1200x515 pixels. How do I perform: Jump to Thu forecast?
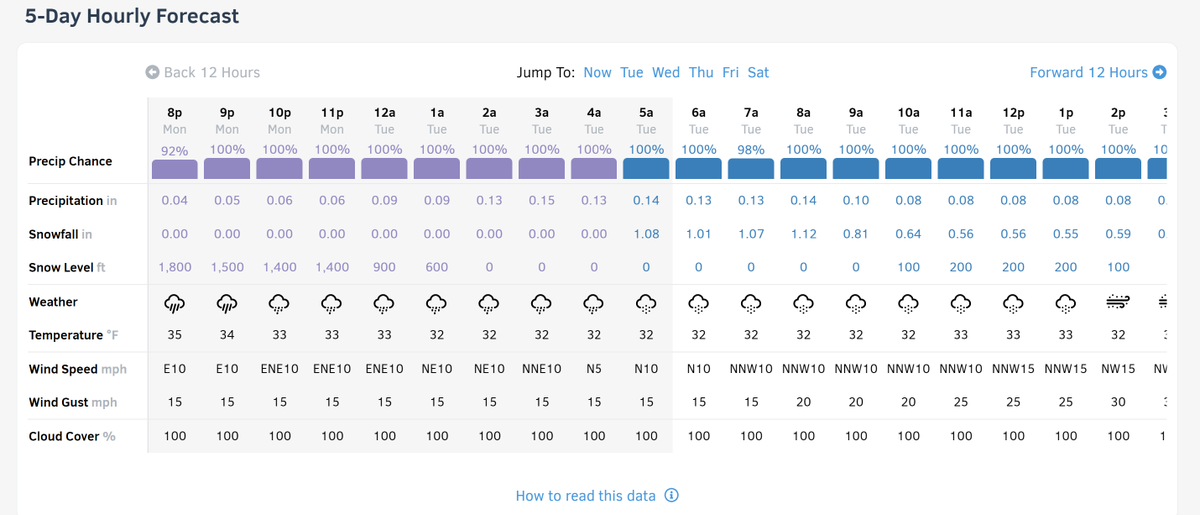[701, 72]
